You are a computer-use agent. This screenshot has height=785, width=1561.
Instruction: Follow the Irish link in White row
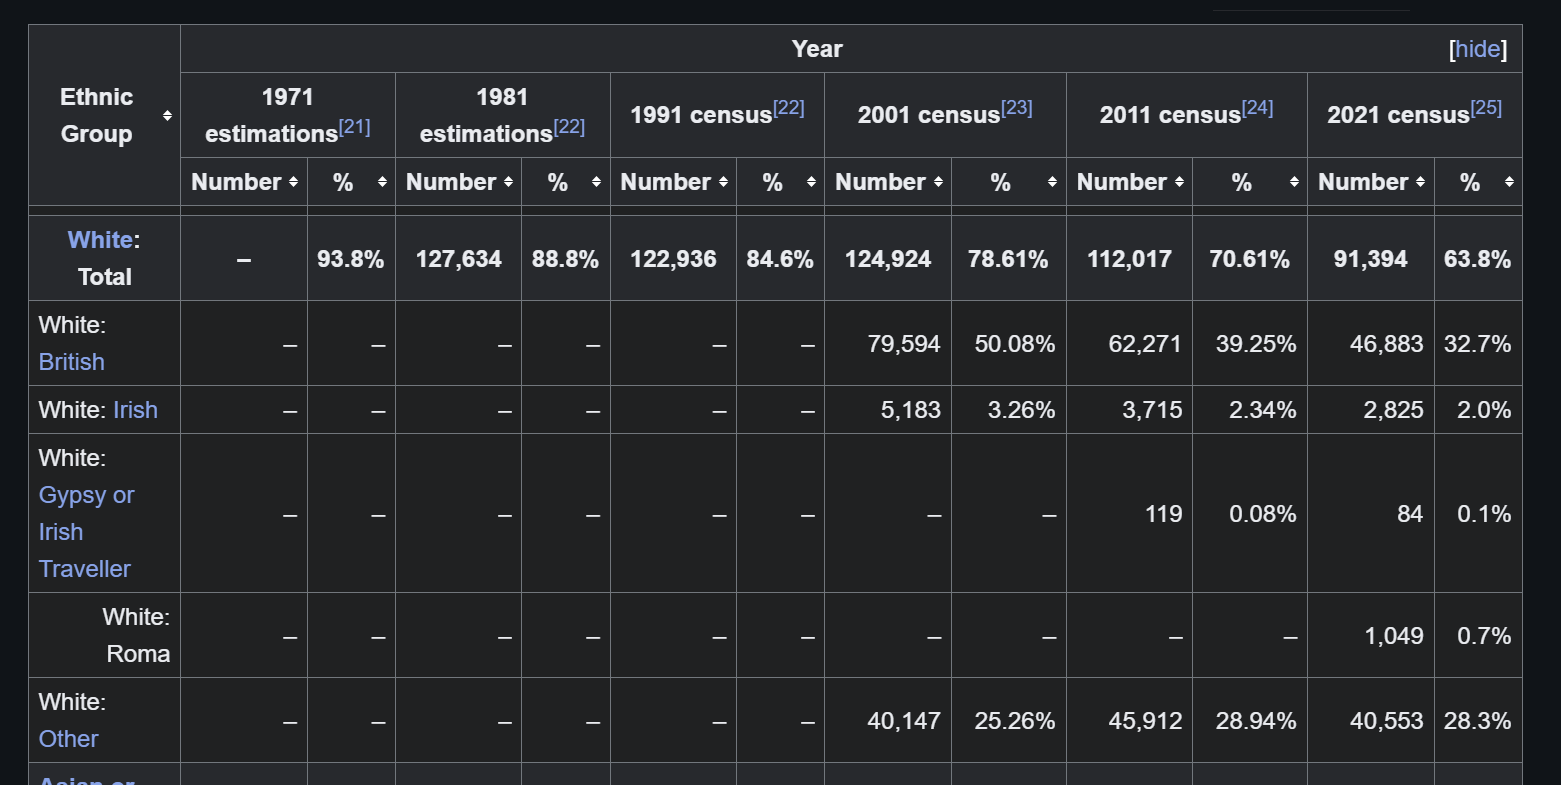click(x=135, y=410)
